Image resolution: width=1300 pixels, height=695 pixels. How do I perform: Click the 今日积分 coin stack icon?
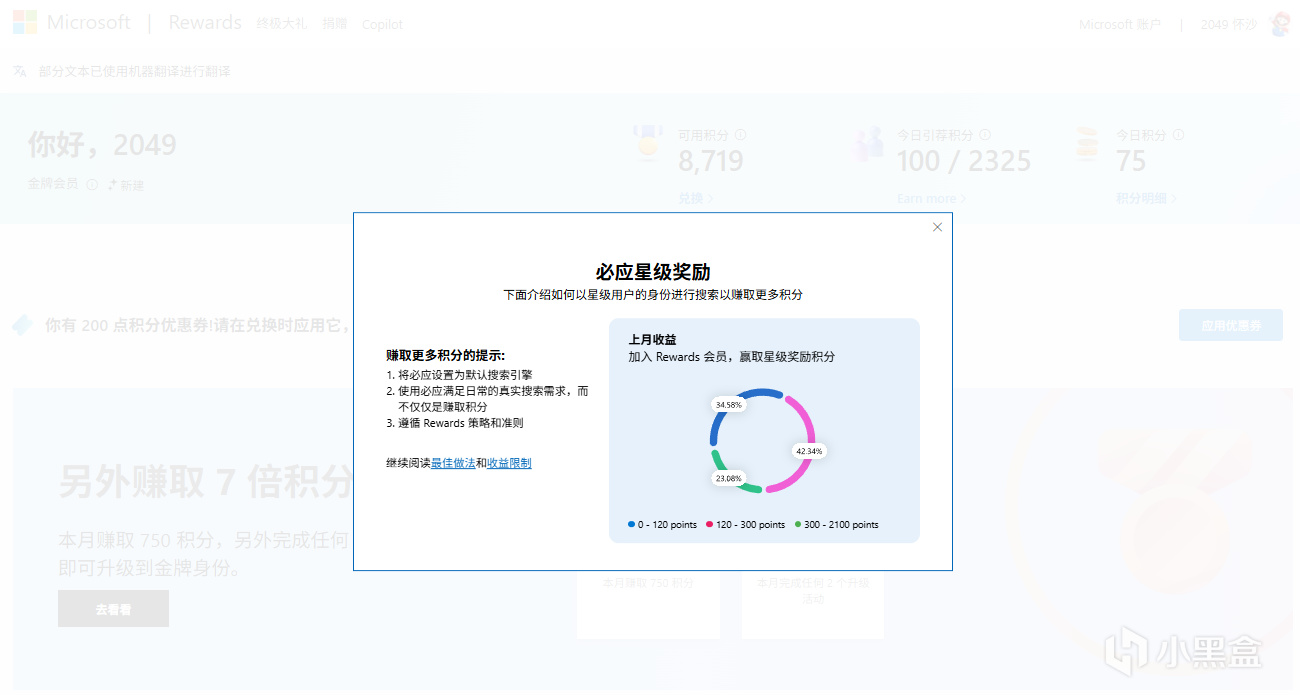click(x=1086, y=144)
